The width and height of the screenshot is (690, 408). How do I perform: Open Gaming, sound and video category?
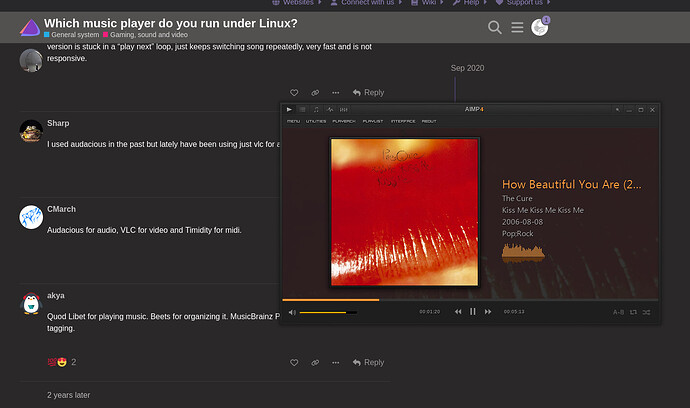[146, 35]
